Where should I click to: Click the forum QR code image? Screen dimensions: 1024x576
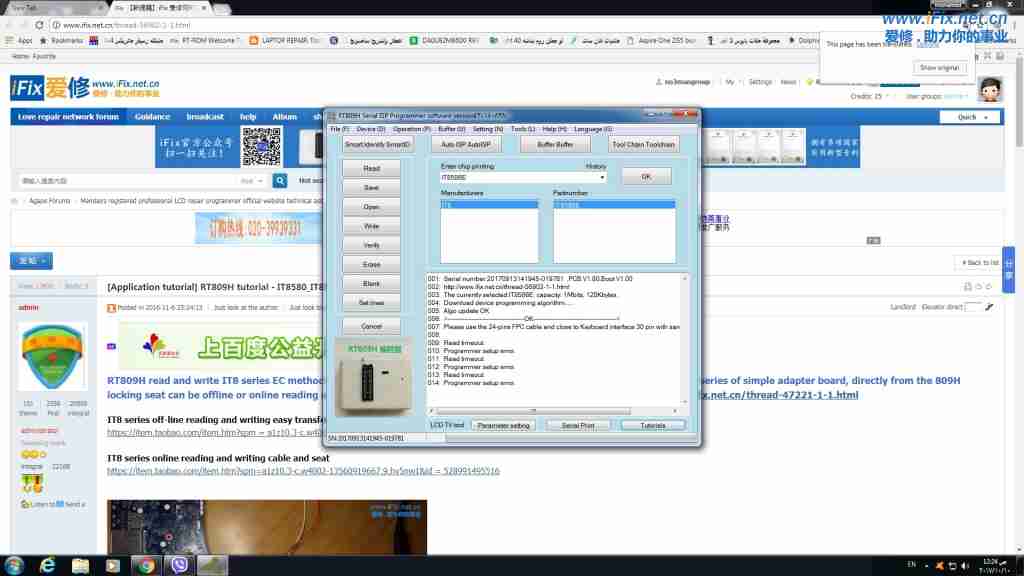pyautogui.click(x=260, y=148)
